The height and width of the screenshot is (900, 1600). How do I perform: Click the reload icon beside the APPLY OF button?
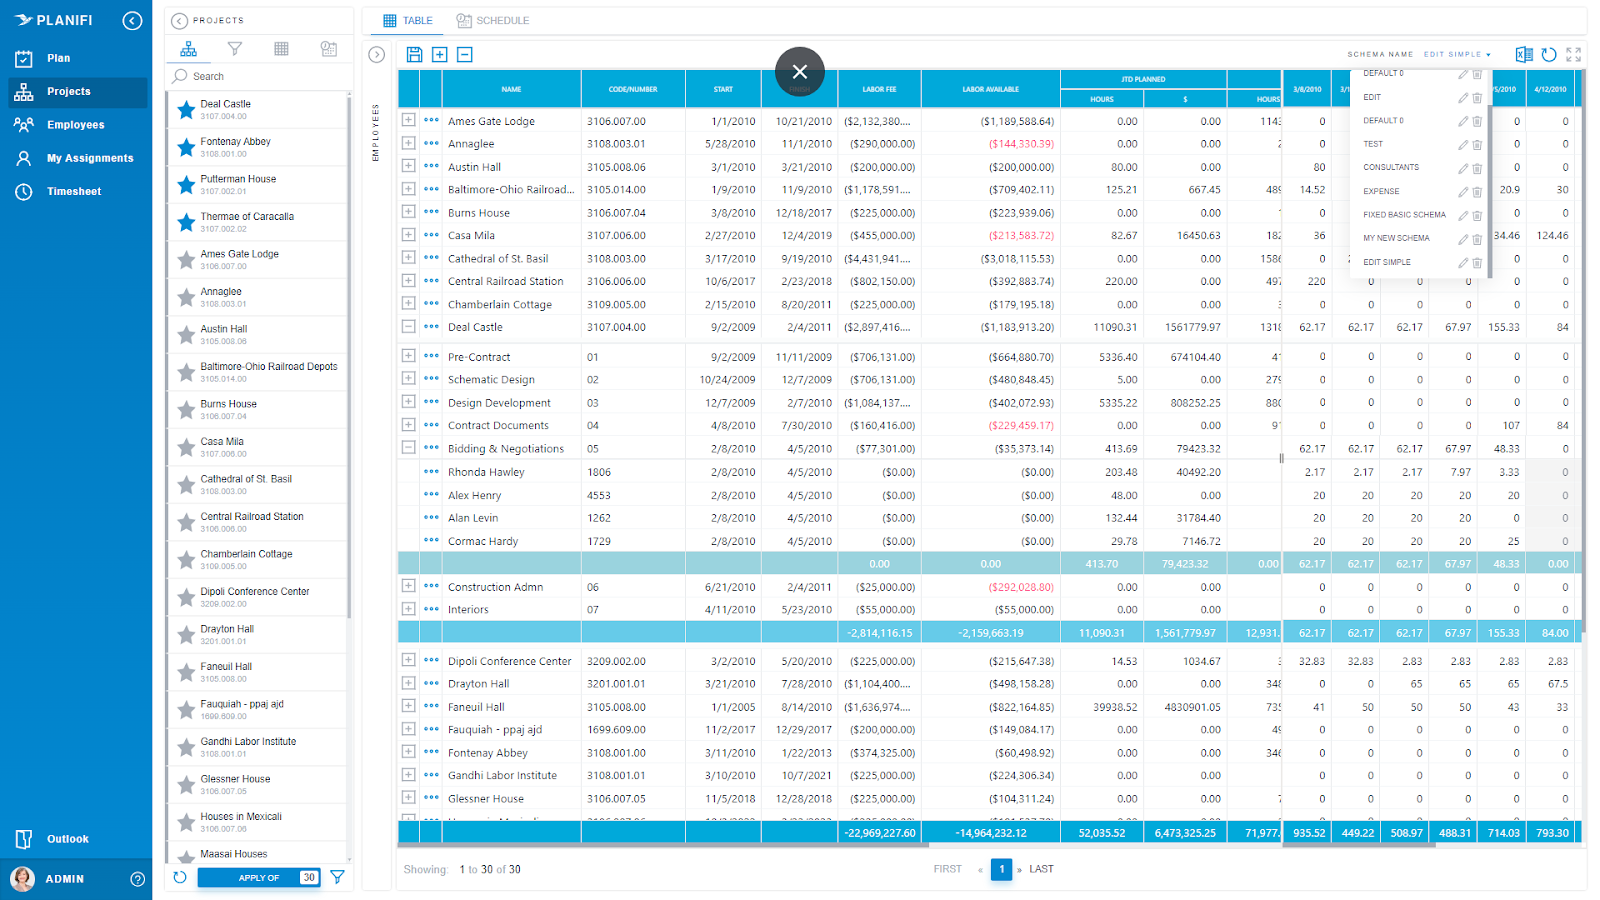[180, 877]
